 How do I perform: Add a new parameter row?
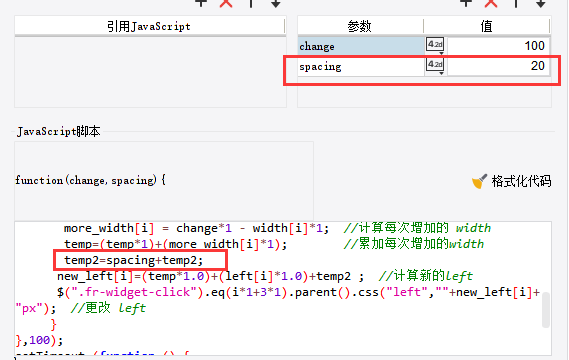[x=466, y=3]
